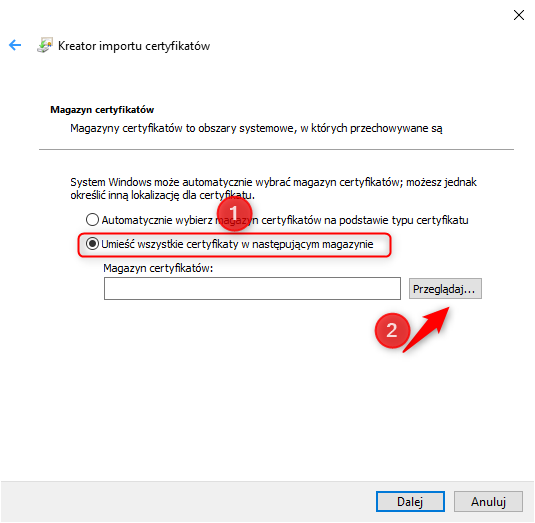Image resolution: width=535 pixels, height=523 pixels.
Task: Go back using the blue arrow
Action: coord(15,45)
